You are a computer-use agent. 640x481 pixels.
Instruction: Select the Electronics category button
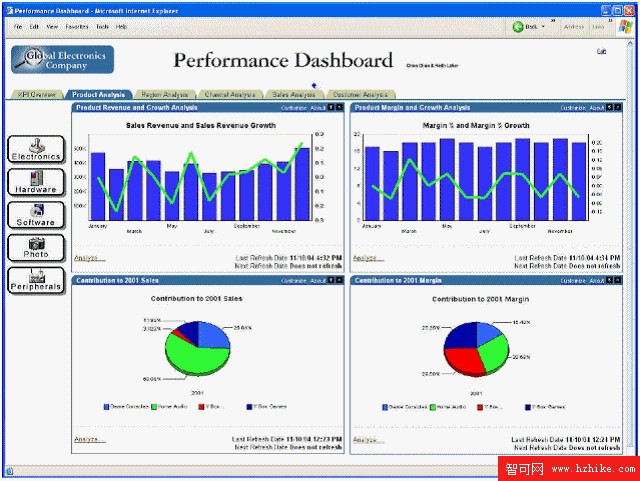point(36,149)
